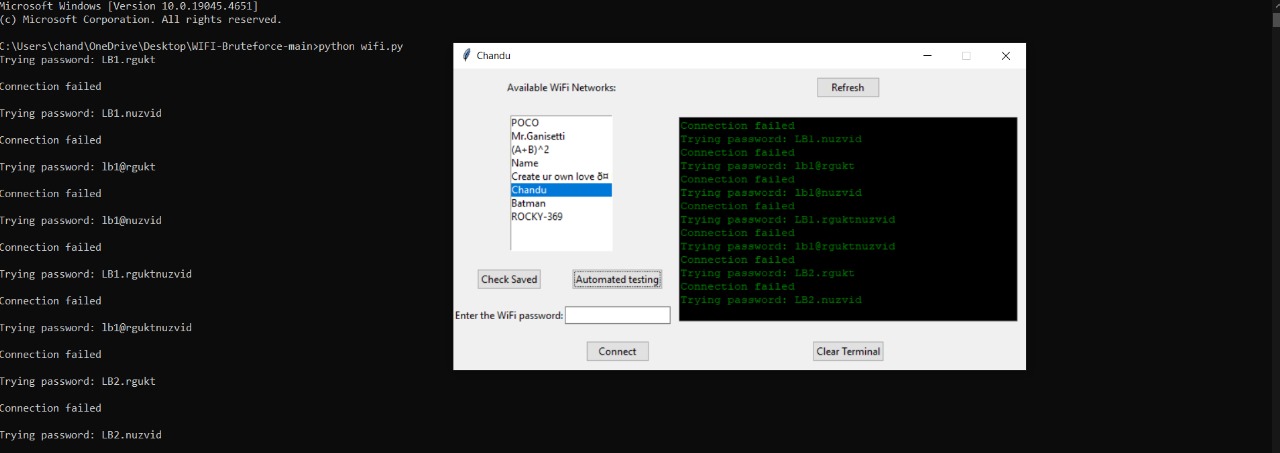This screenshot has width=1280, height=453.
Task: Select the Batman WiFi network
Action: [528, 203]
